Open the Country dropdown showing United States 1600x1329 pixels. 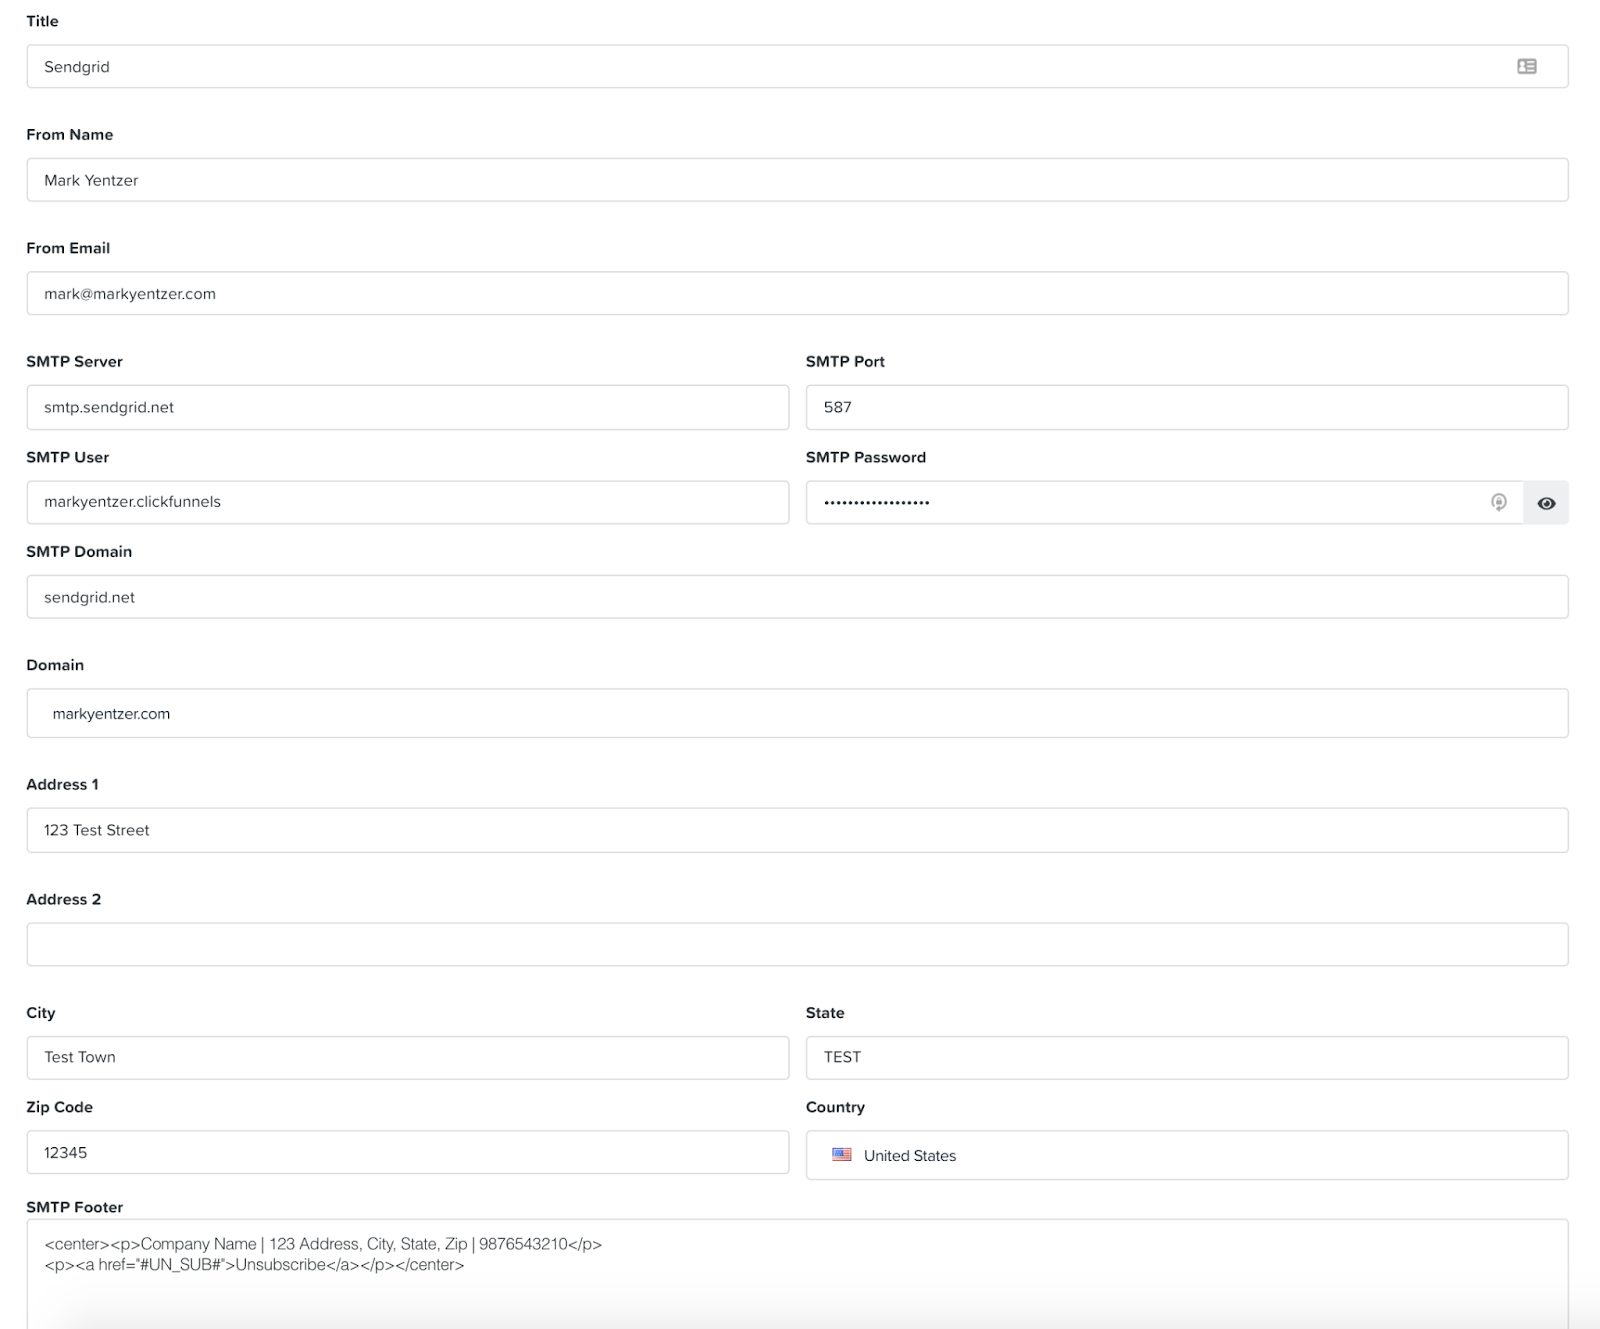click(x=1187, y=1155)
